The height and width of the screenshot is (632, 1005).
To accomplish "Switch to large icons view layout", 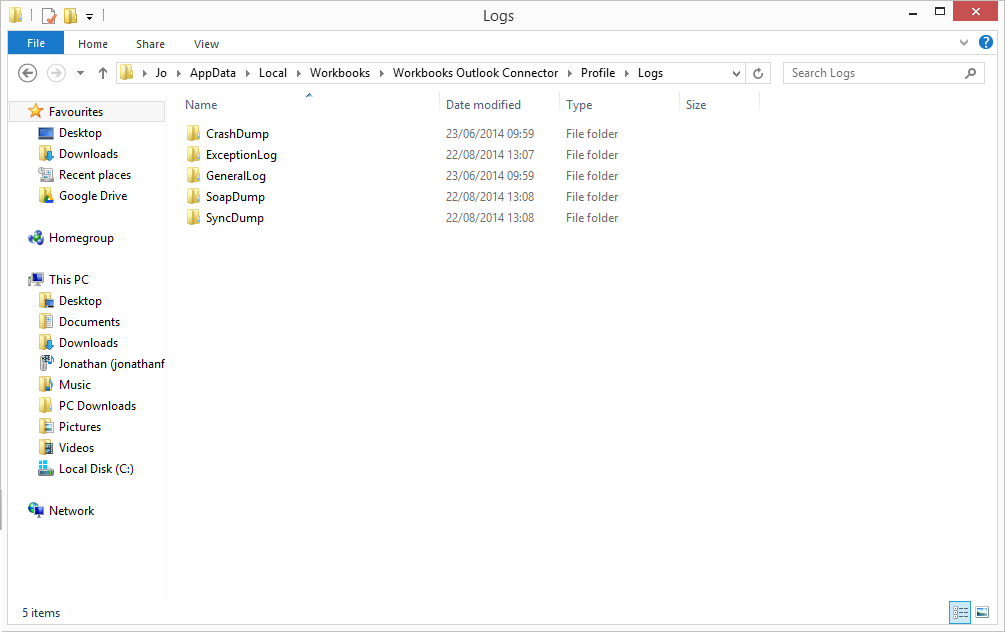I will tap(982, 613).
